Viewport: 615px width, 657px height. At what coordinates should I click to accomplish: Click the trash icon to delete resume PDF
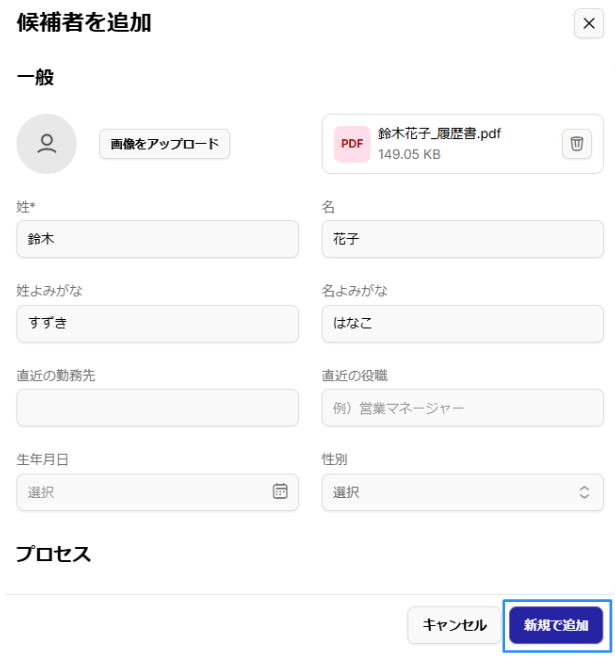point(576,144)
